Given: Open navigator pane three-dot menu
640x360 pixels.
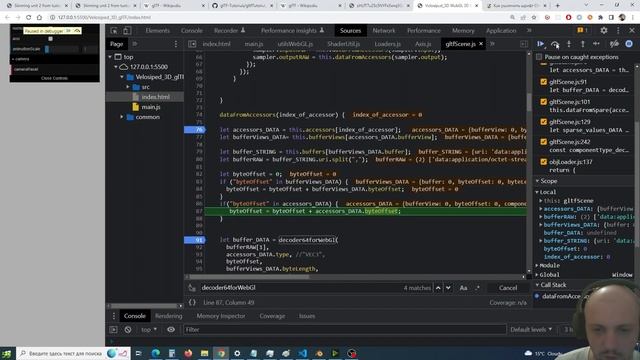Looking at the screenshot, I should (x=176, y=44).
